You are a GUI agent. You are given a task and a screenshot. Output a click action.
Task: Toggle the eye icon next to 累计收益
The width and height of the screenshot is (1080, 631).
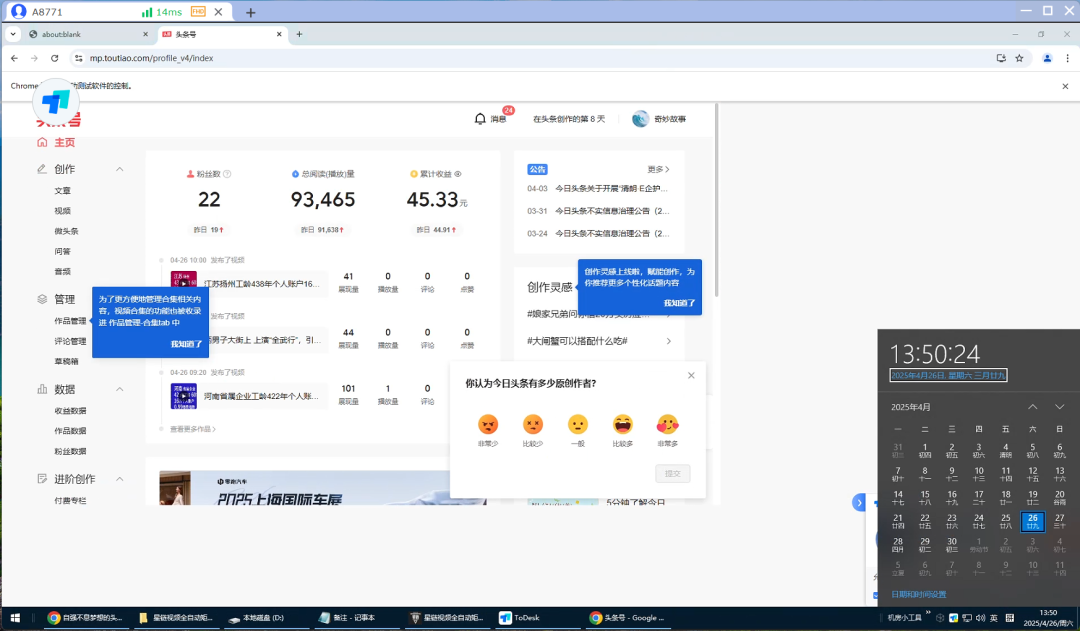pos(457,174)
